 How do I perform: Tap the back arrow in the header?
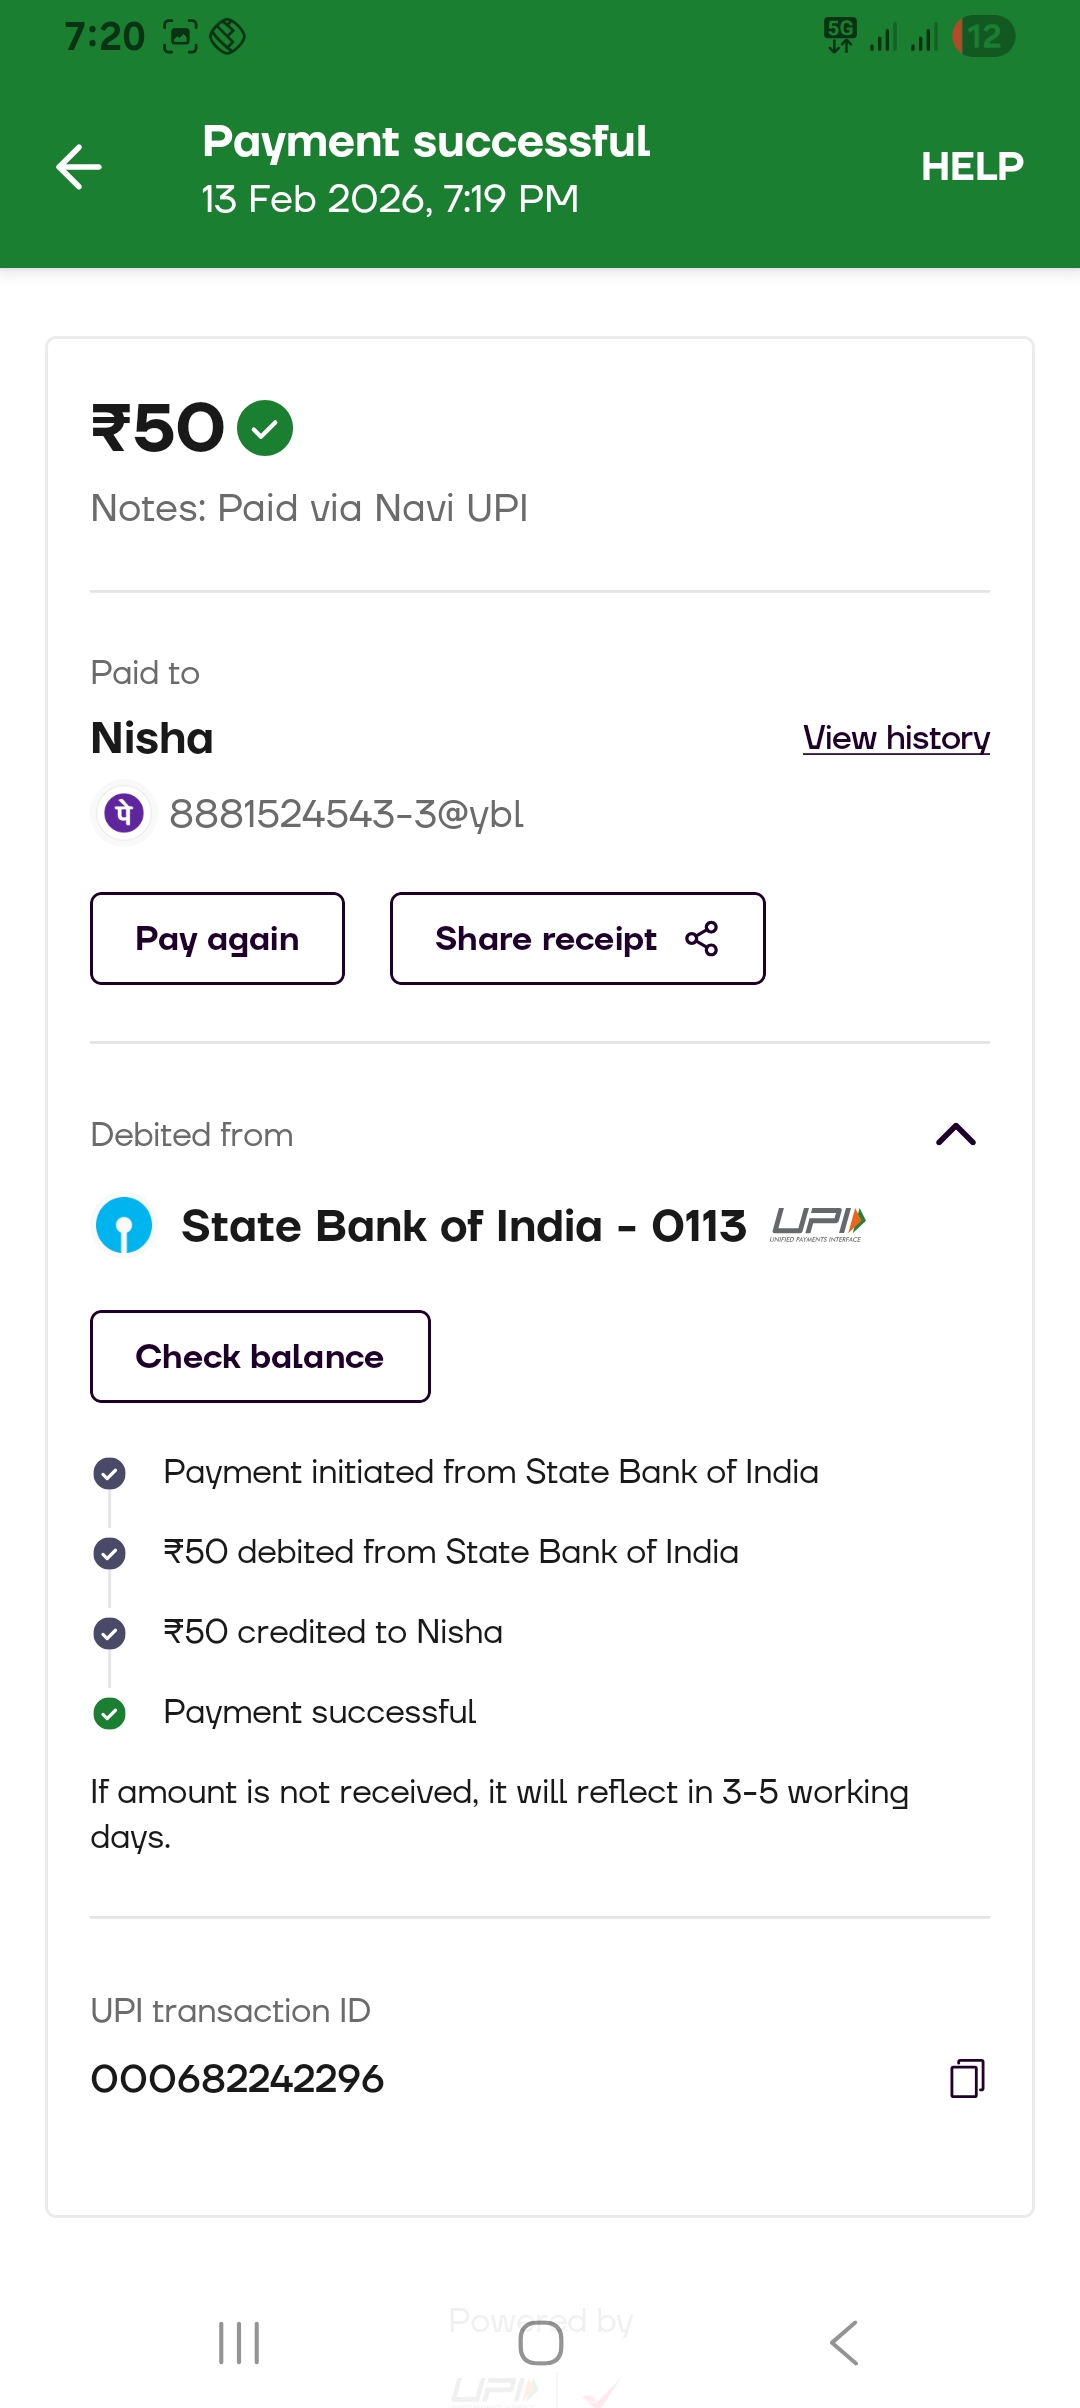click(x=79, y=166)
